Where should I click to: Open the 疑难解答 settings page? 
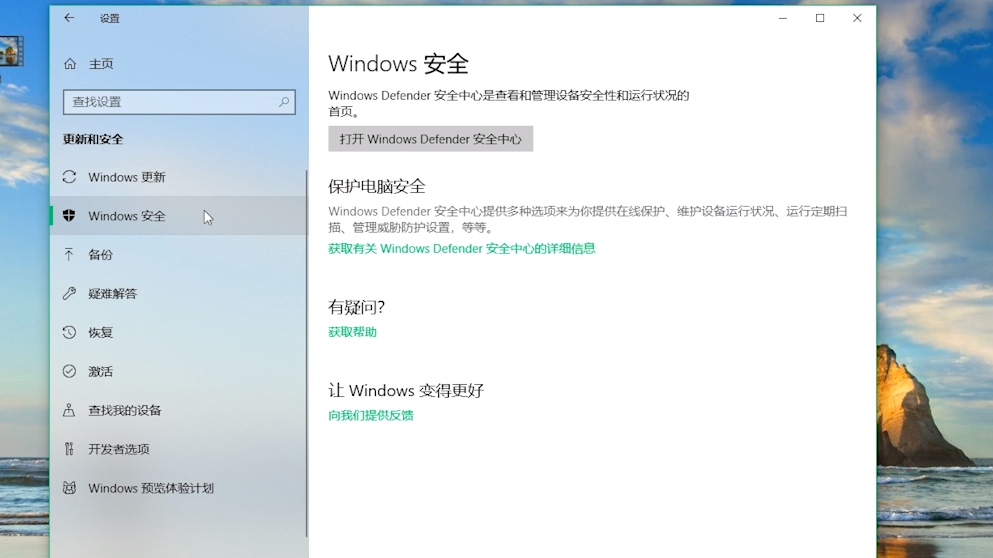[x=179, y=293]
